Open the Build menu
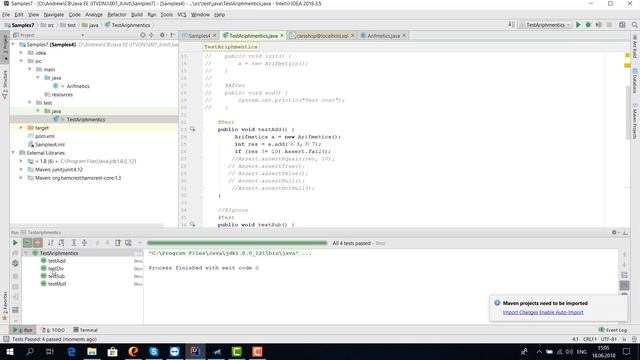 pos(137,14)
